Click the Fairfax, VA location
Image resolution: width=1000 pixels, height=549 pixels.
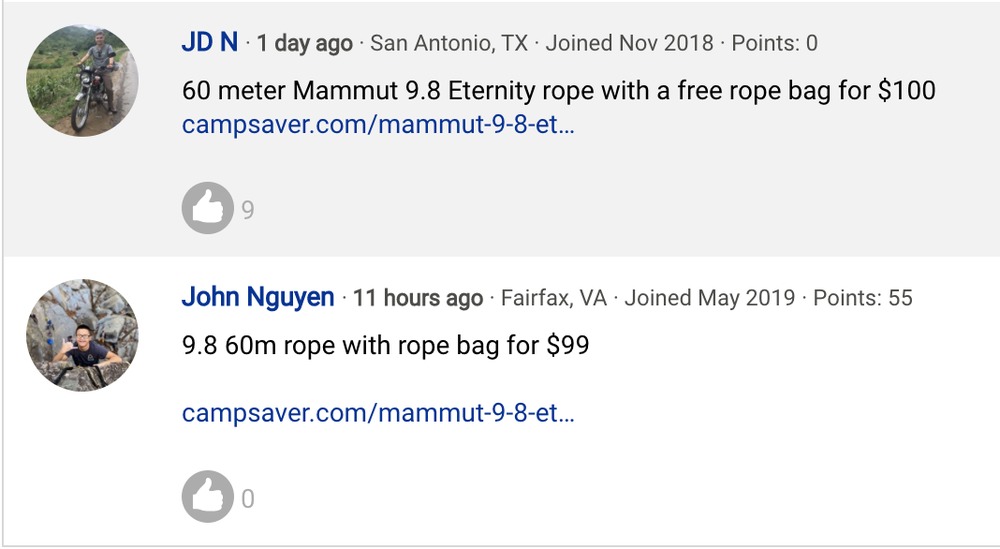(x=553, y=298)
